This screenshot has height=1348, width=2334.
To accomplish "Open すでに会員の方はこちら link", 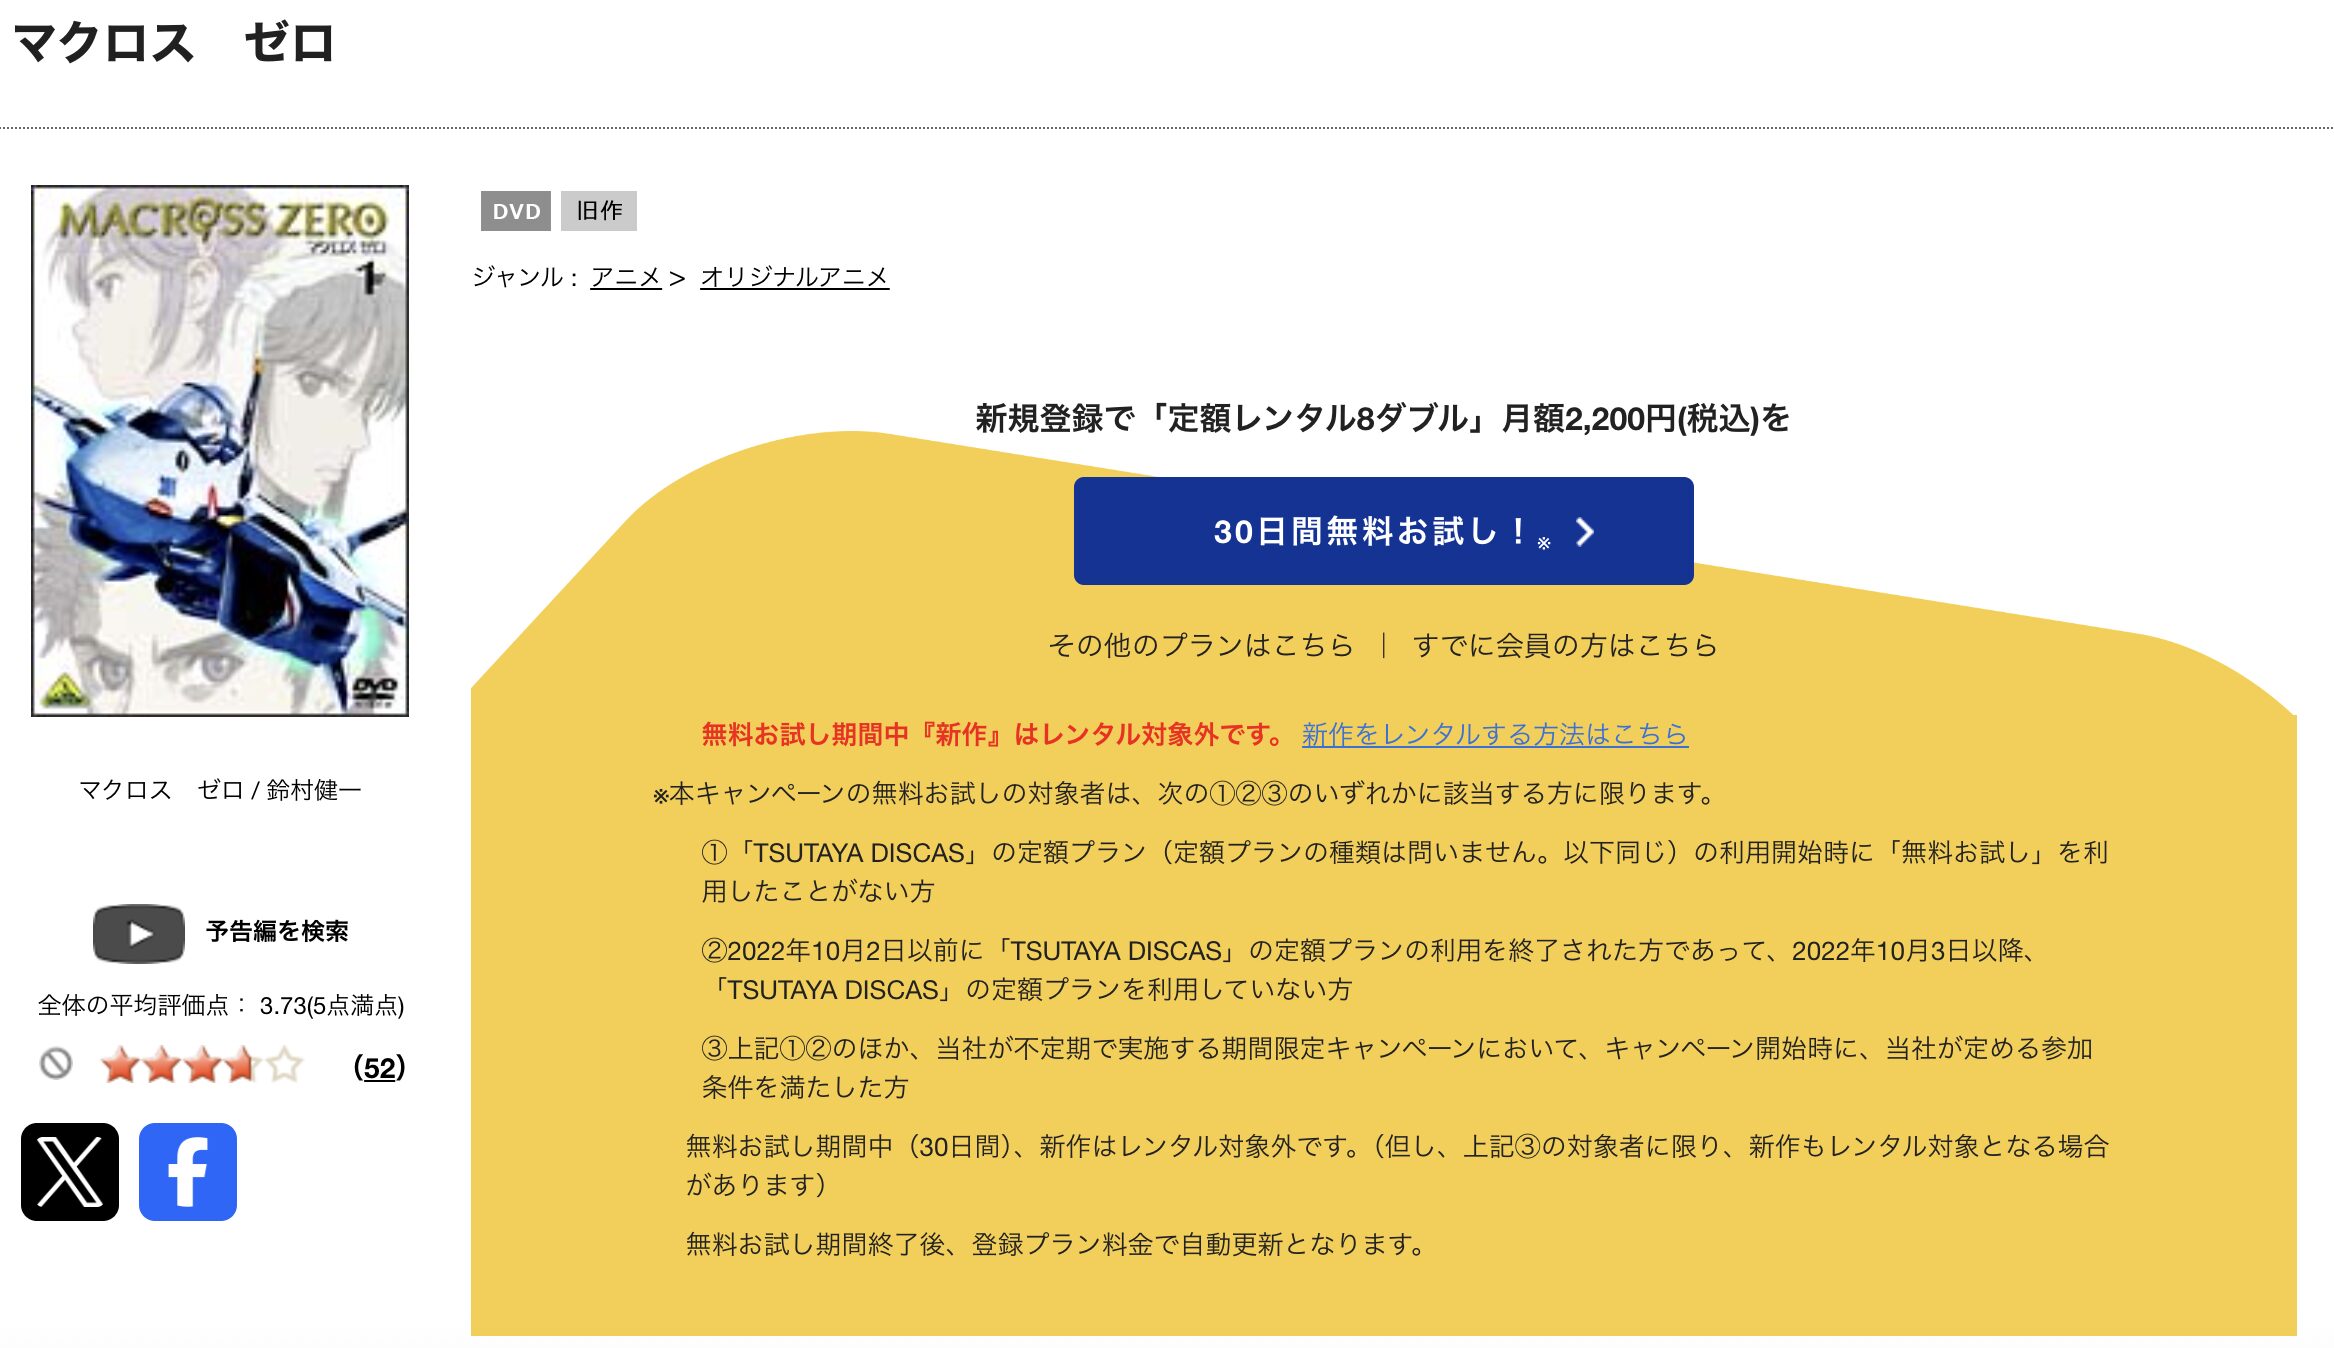I will click(x=1565, y=645).
